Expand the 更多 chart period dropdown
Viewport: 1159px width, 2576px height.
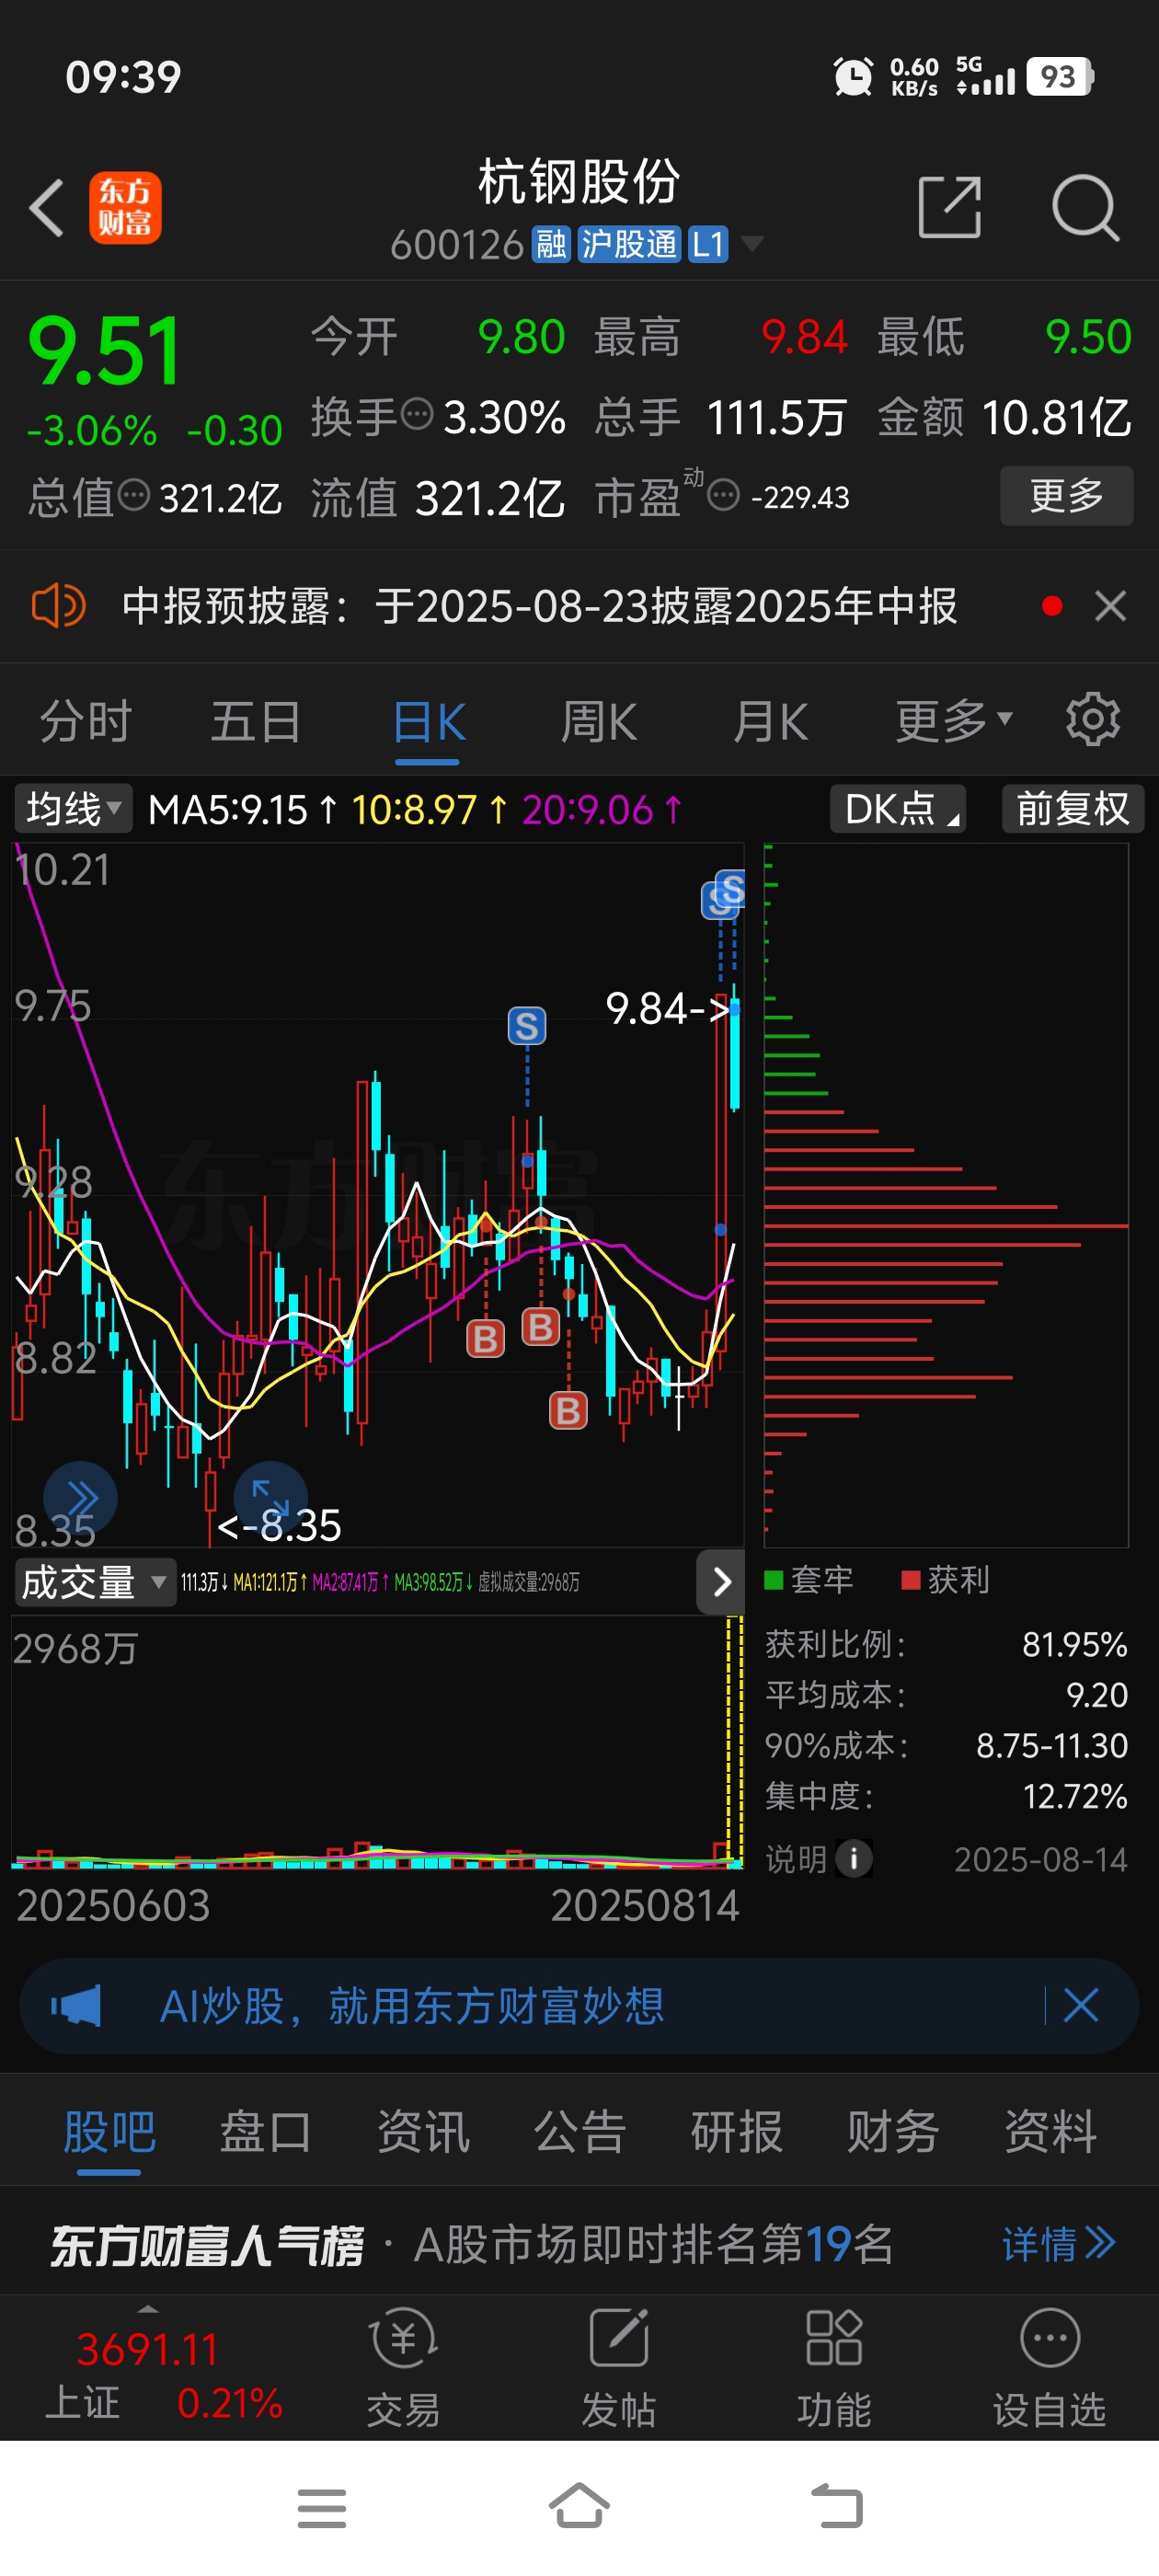click(954, 721)
